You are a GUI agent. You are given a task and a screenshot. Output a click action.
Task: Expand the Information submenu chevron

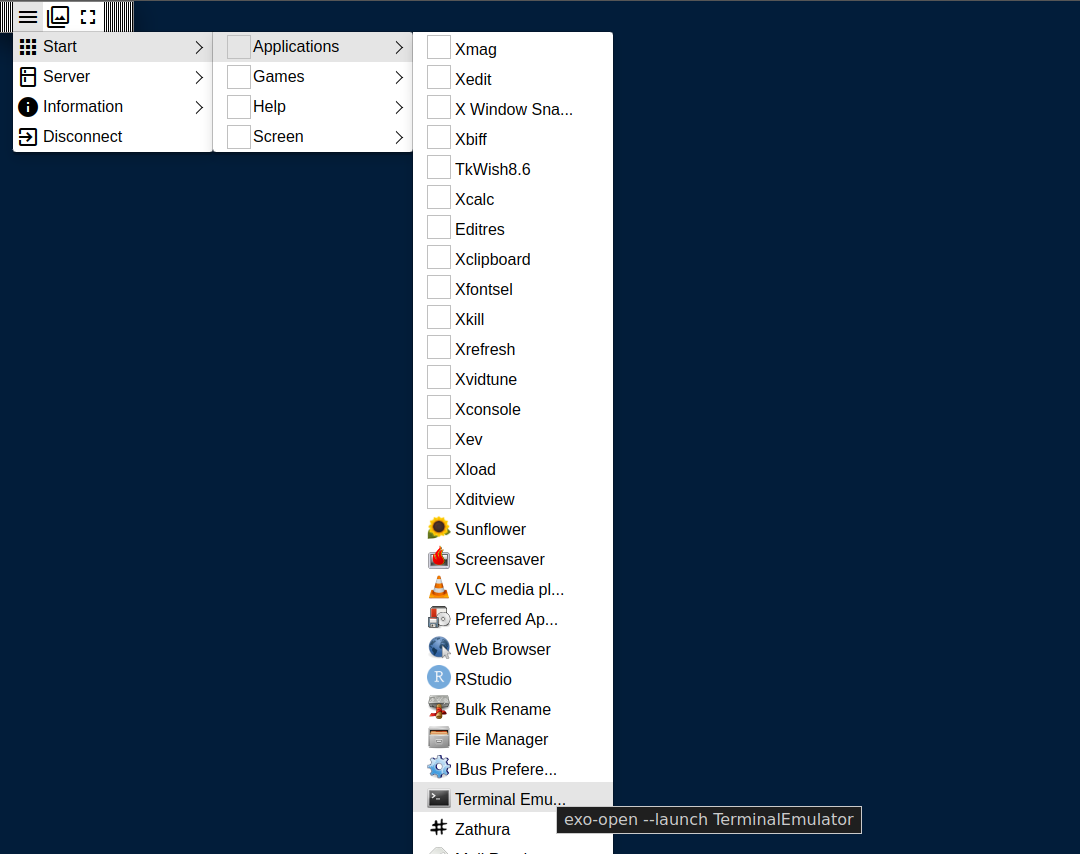tap(199, 107)
